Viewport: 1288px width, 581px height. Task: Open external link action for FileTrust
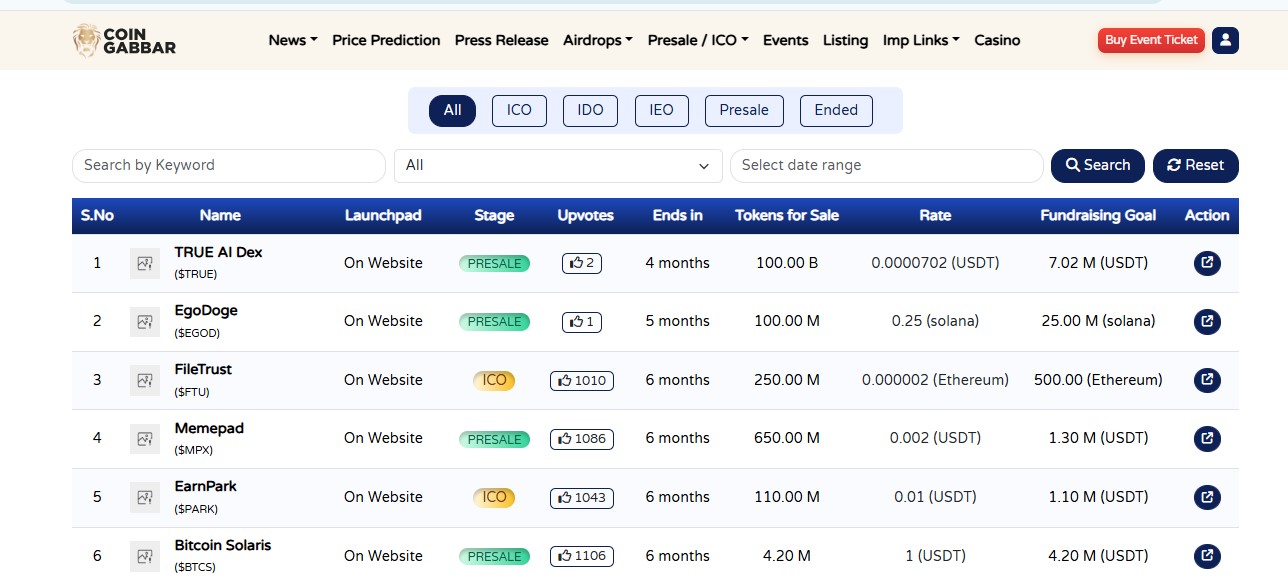[1206, 380]
